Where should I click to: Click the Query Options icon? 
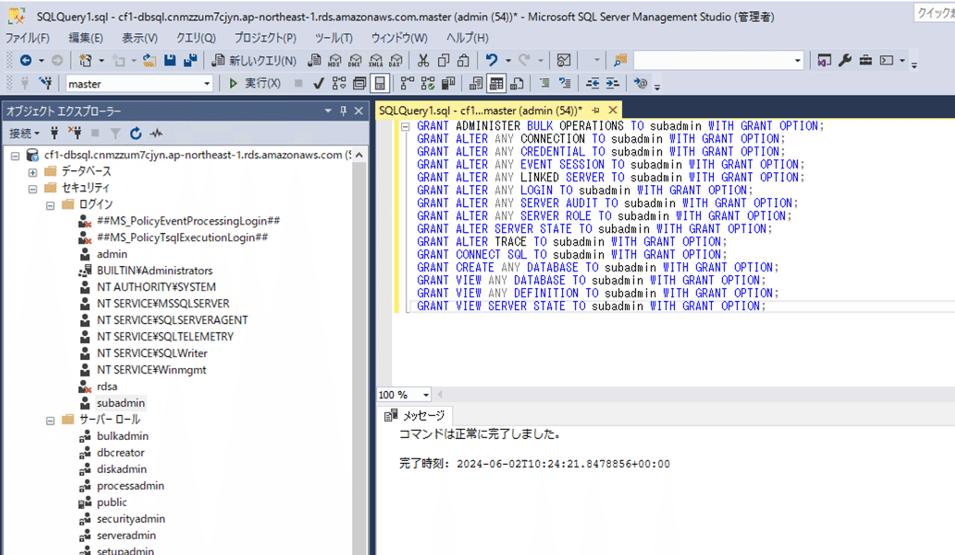(x=359, y=83)
